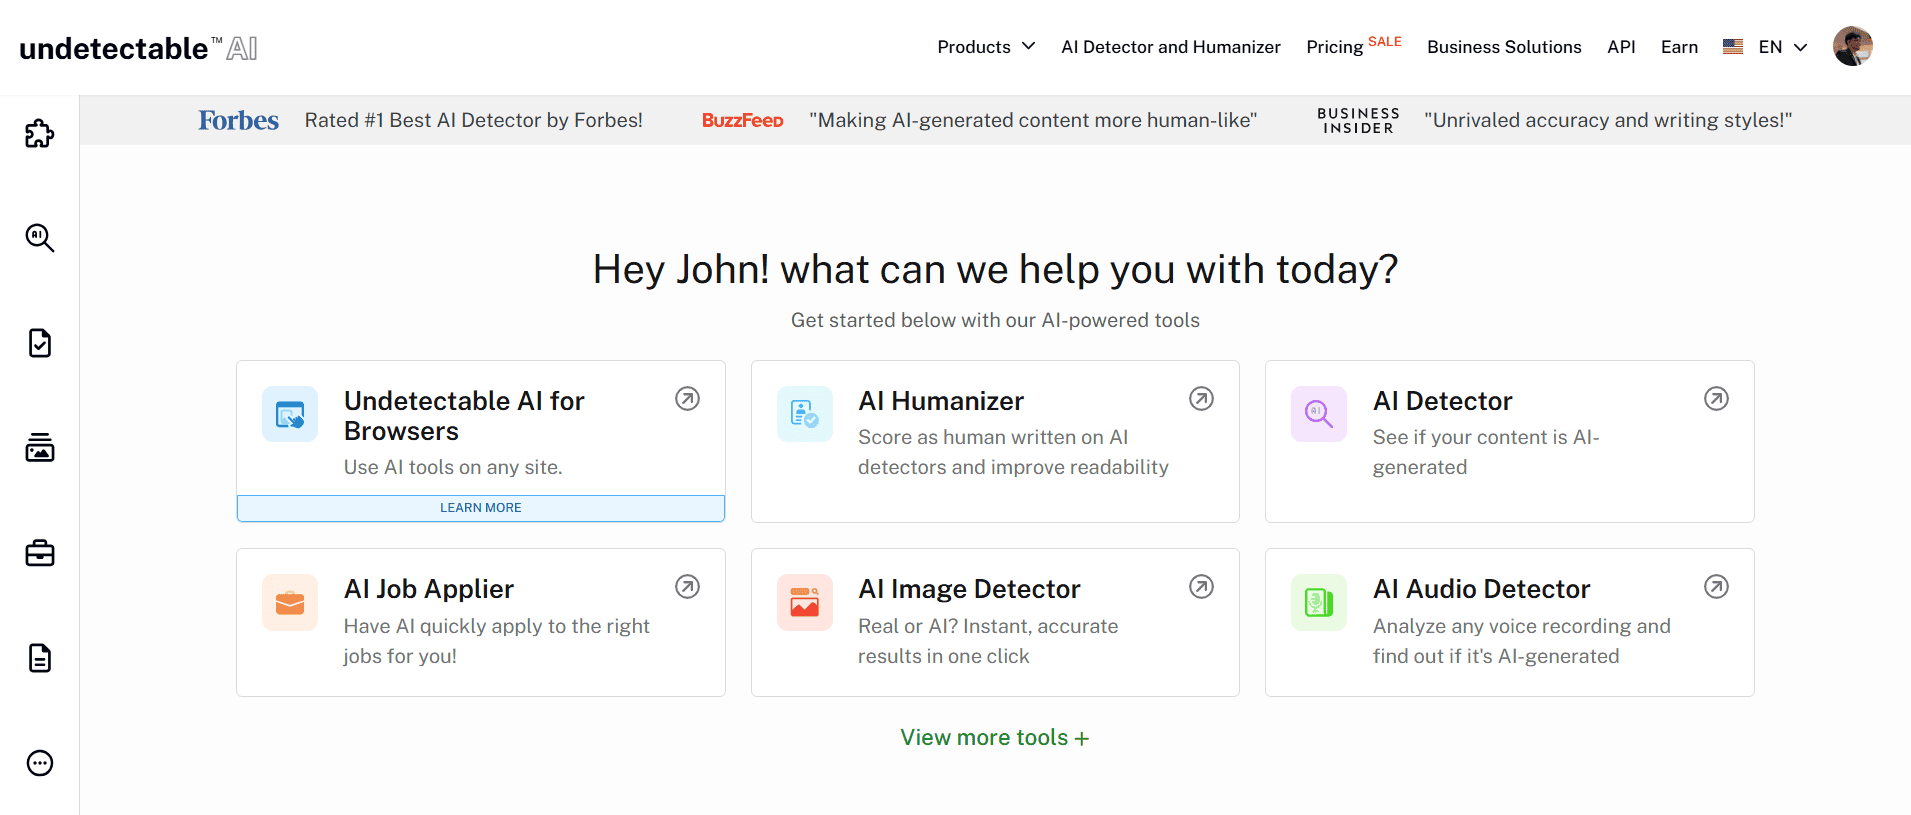The width and height of the screenshot is (1911, 815).
Task: Open the API nav item
Action: [x=1621, y=47]
